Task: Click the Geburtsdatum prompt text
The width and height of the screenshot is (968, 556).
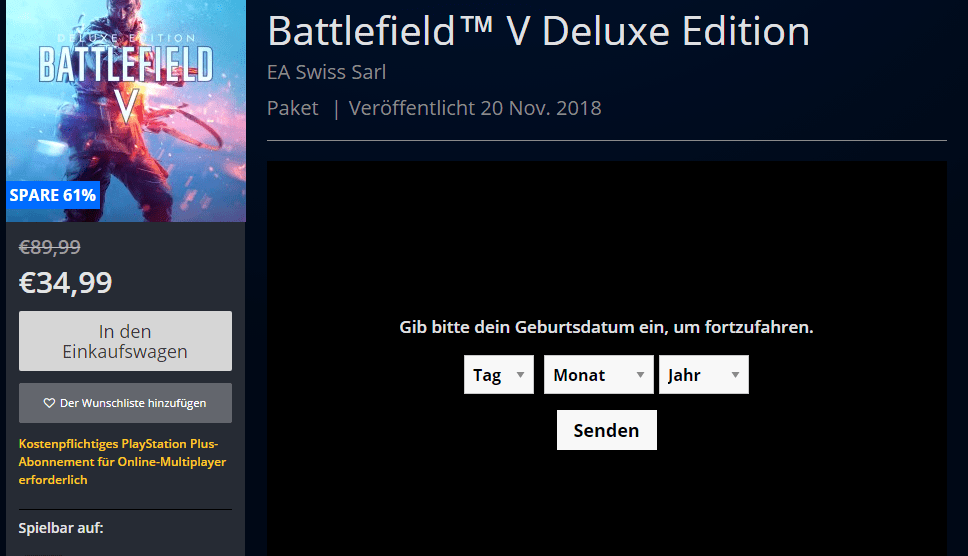Action: coord(606,327)
